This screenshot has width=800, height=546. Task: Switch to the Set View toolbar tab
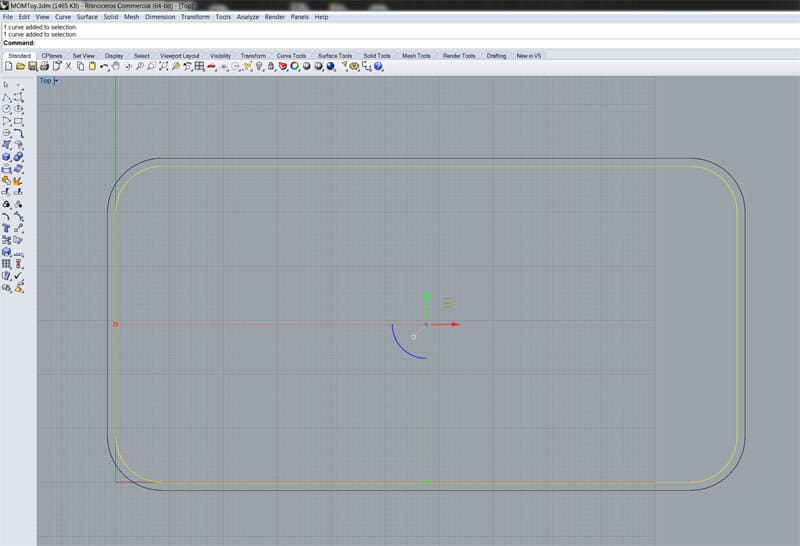(x=84, y=56)
